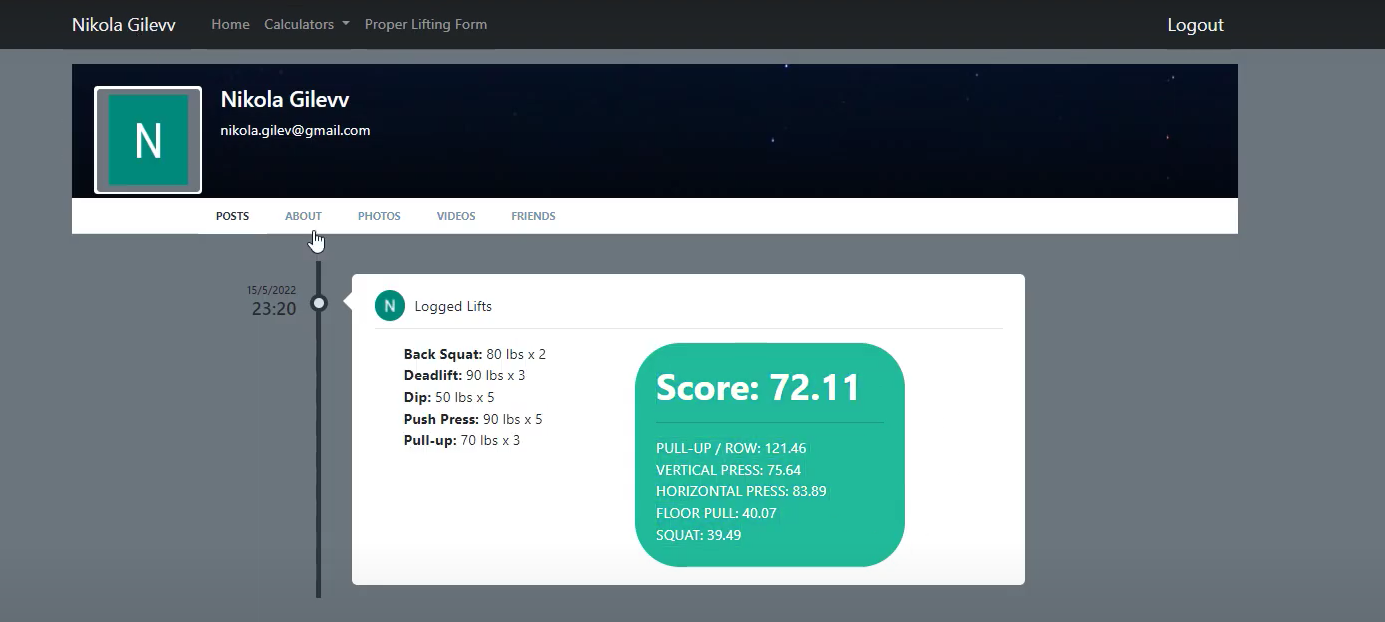Log out using the Logout link
Screen dimensions: 1385x622
tap(1195, 25)
